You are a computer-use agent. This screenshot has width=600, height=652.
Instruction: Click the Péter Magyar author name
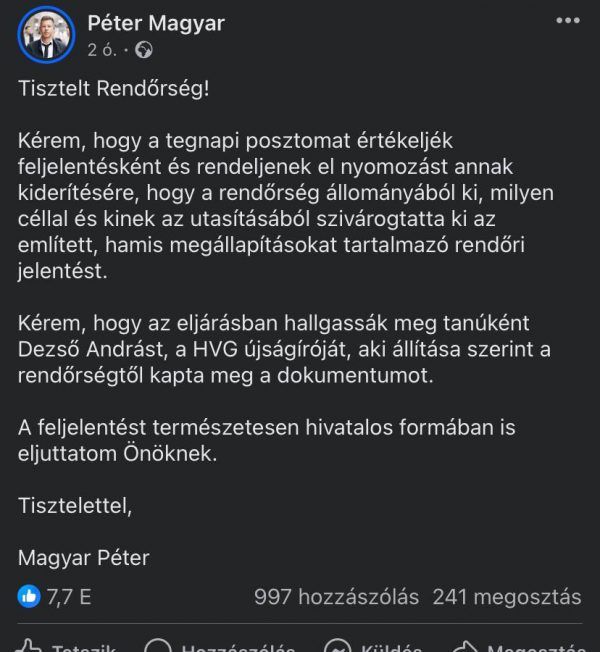coord(156,23)
